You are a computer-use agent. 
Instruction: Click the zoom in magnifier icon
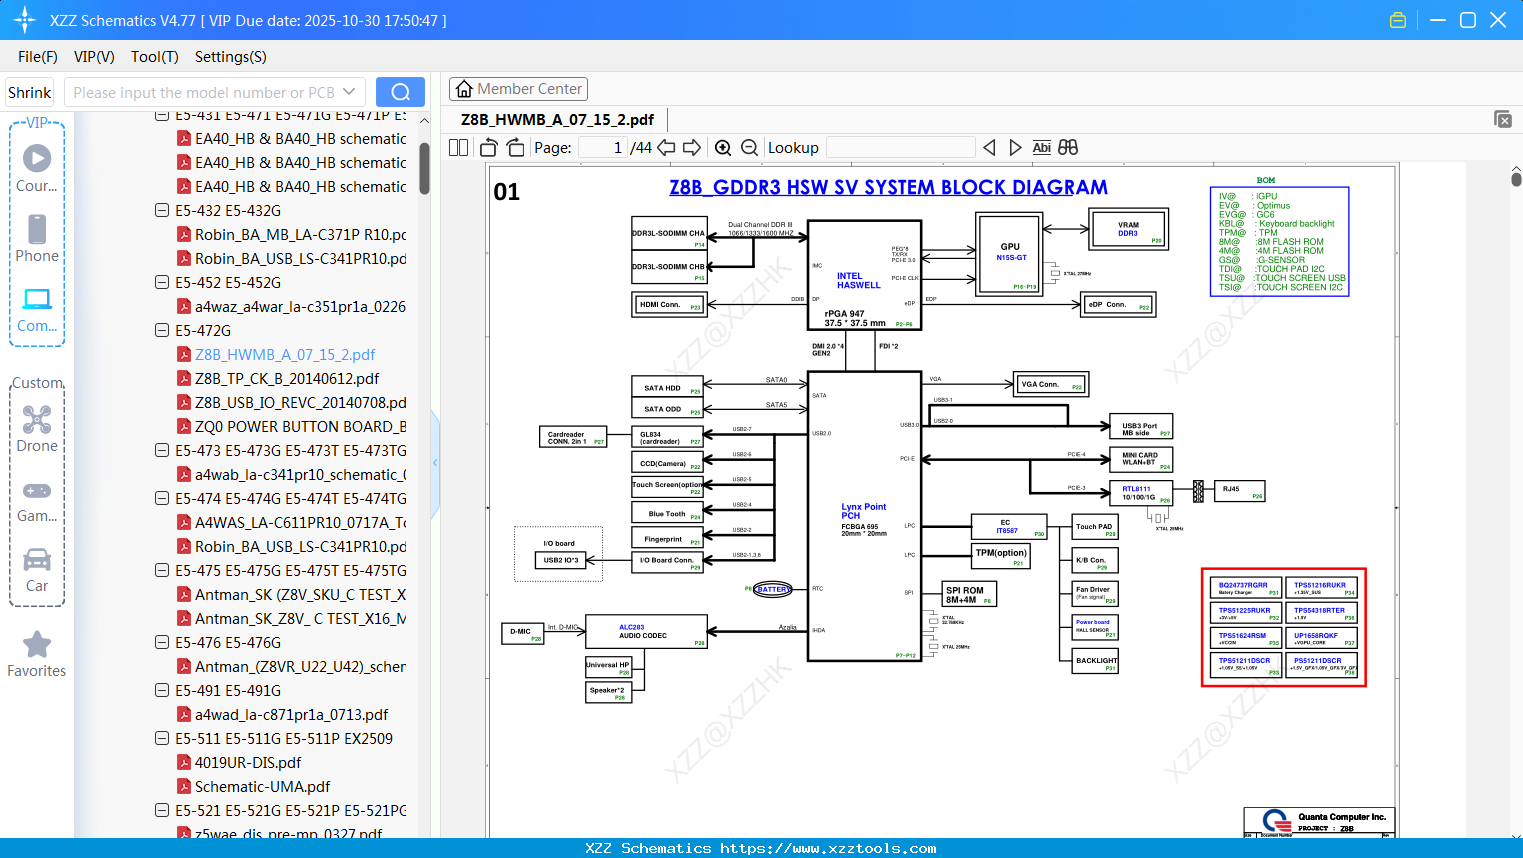coord(723,148)
